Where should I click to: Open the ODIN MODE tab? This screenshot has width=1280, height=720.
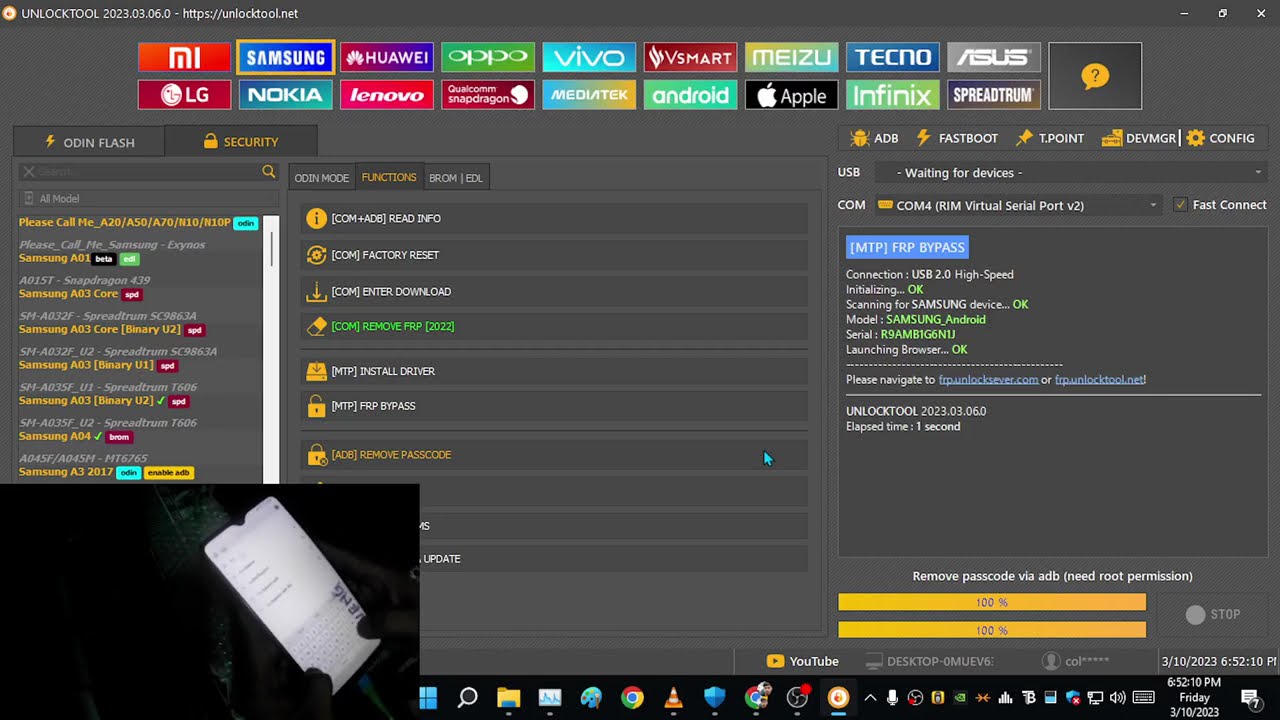(x=321, y=178)
